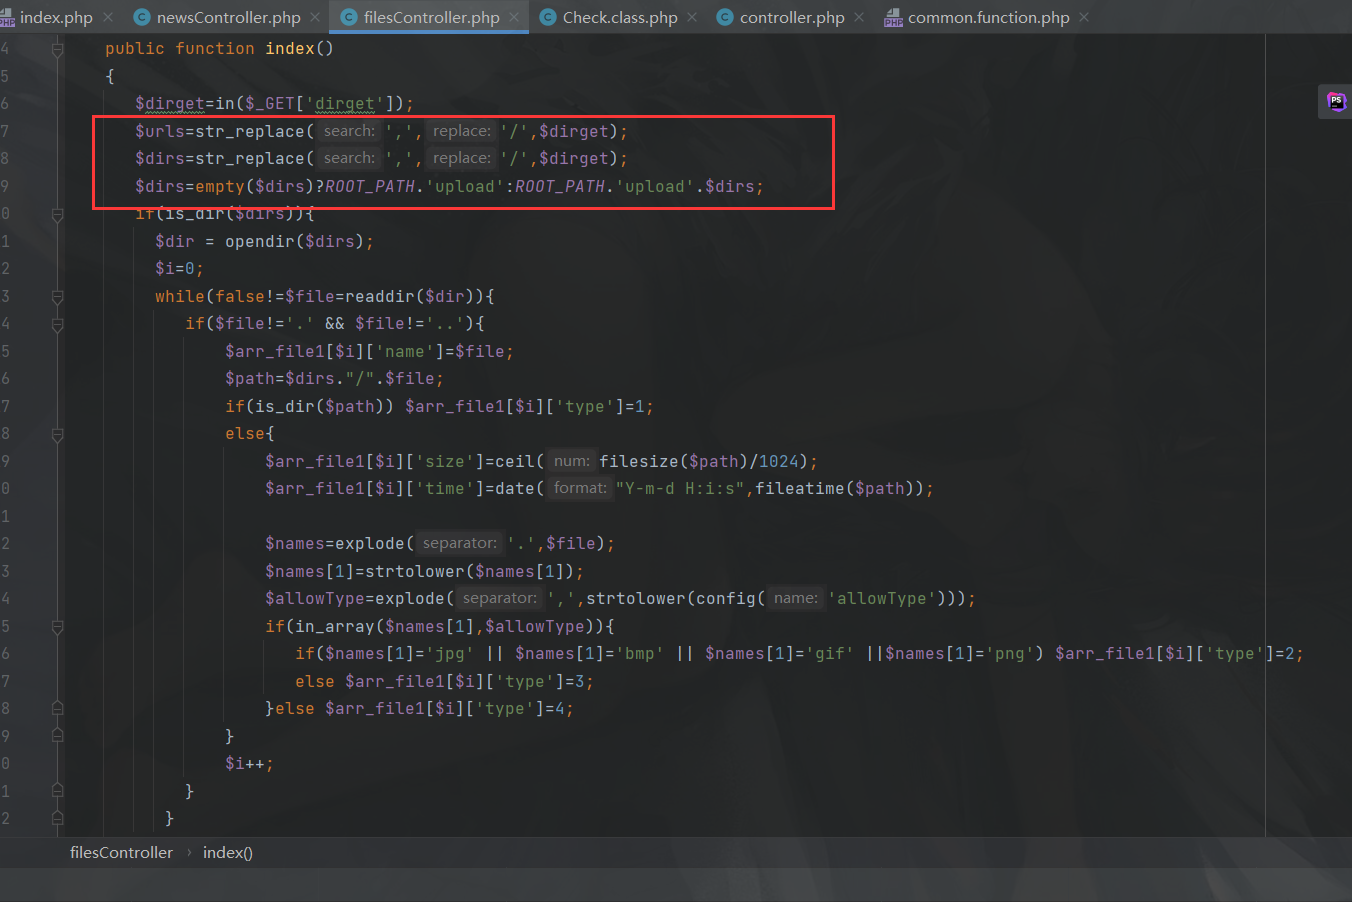Screen dimensions: 1352x902
Task: Click the $names=explode line
Action: (x=439, y=544)
